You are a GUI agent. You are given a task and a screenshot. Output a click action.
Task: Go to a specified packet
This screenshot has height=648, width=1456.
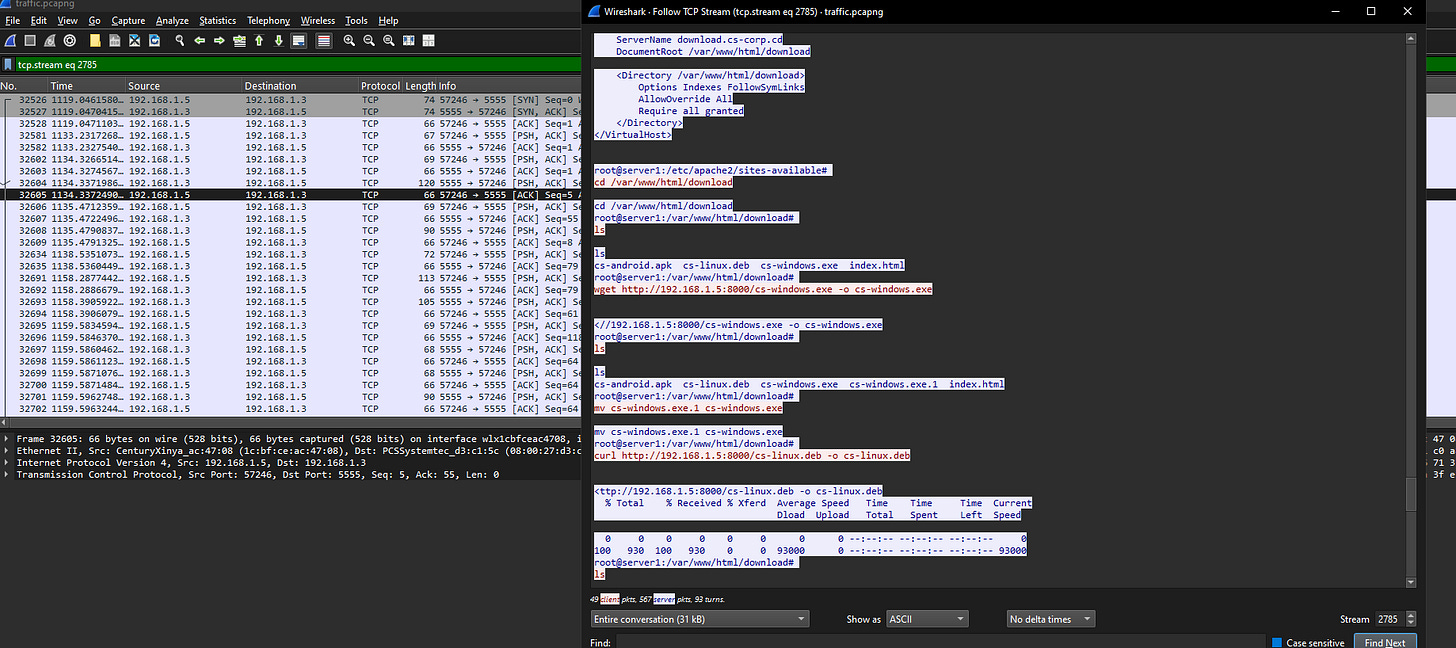(x=239, y=41)
